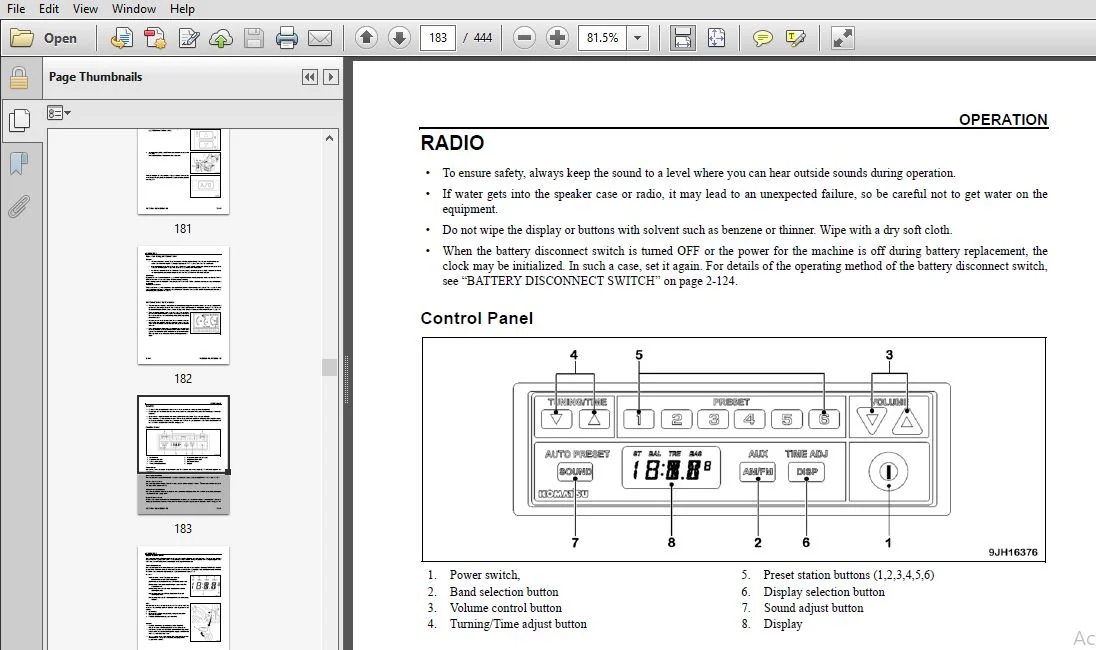Open the Help menu
This screenshot has width=1096, height=650.
click(x=182, y=8)
